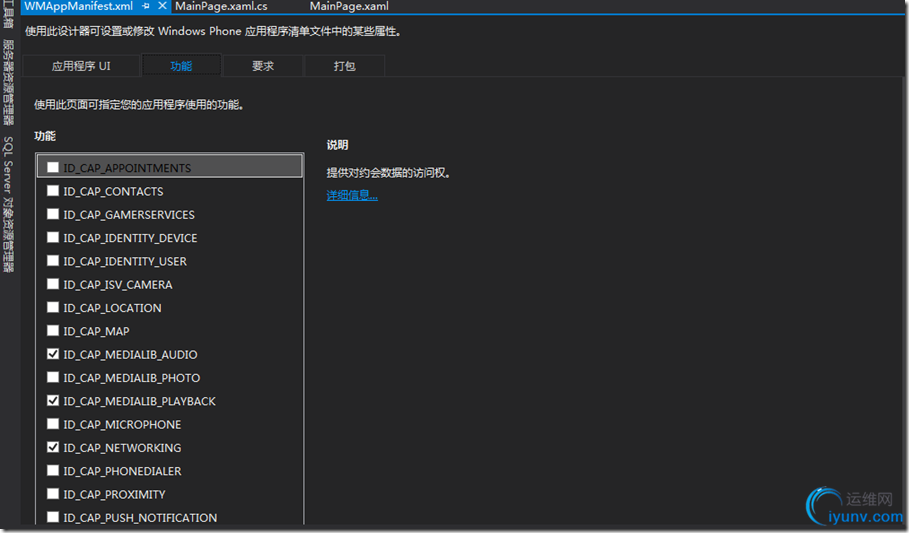Tick the ID_CAP_PHONEDIALER checkbox
The width and height of the screenshot is (909, 533).
point(53,470)
